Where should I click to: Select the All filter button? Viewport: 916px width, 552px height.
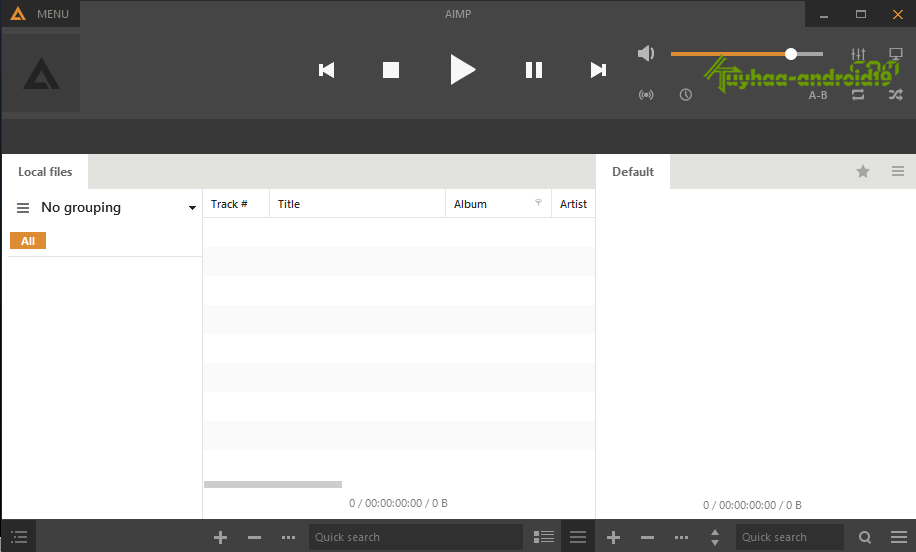point(27,241)
